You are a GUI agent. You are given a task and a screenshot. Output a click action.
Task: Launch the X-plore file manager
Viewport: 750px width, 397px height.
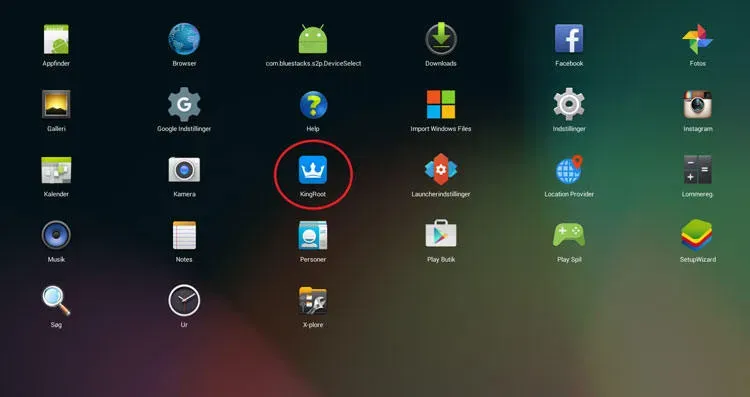pos(313,300)
